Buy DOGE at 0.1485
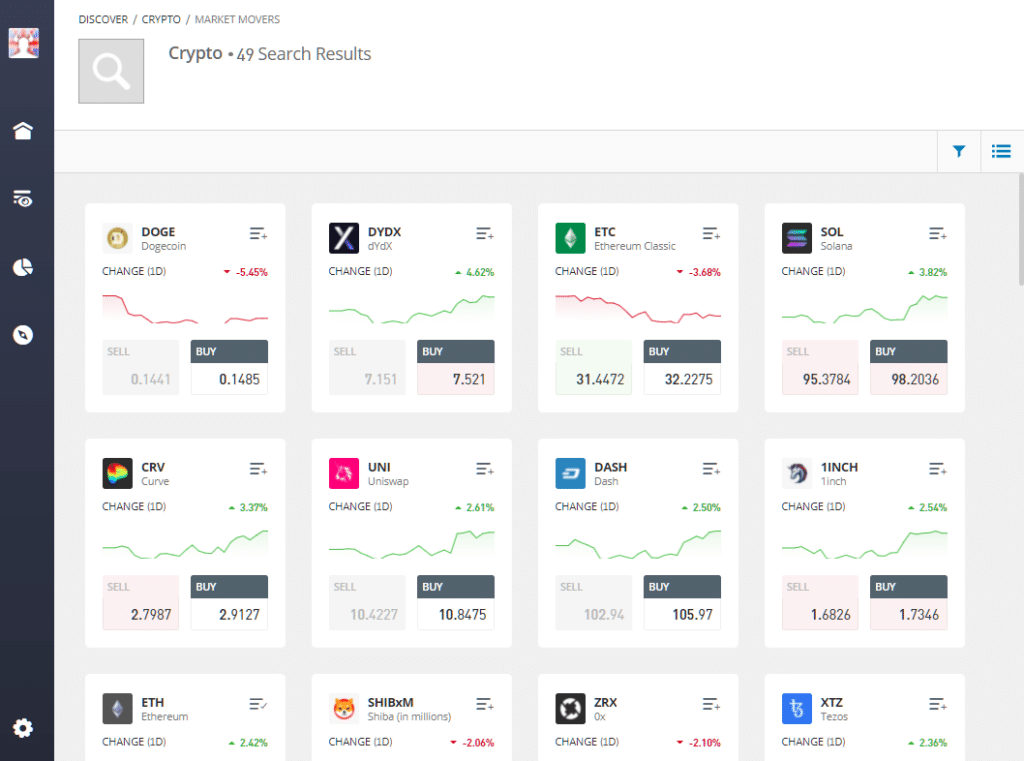This screenshot has width=1024, height=761. click(x=229, y=367)
